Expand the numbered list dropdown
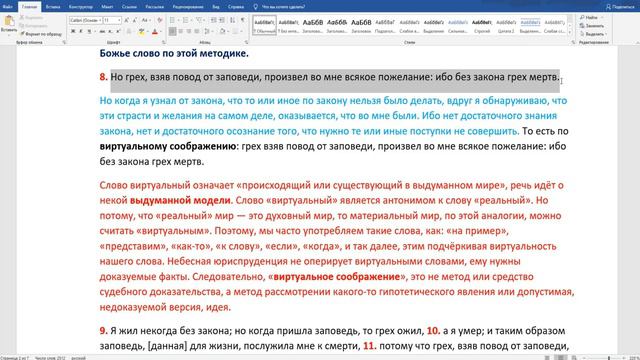This screenshot has height=360, width=640. [192, 20]
